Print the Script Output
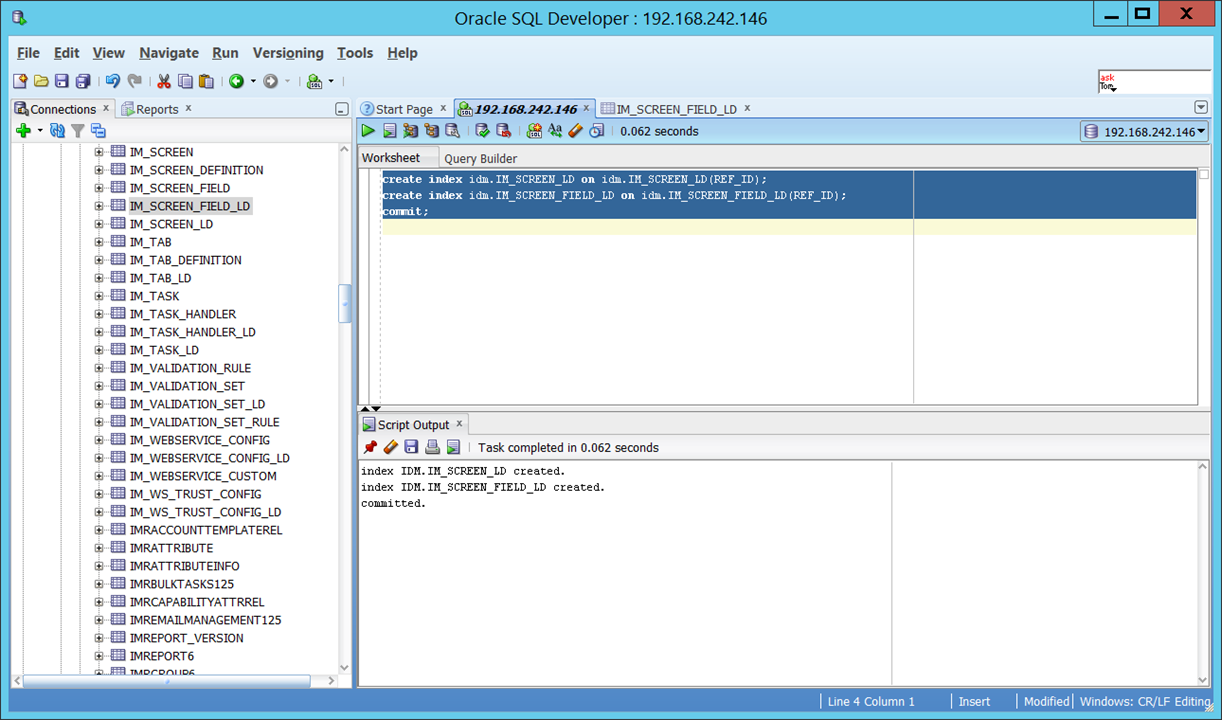Screen dimensions: 1222x720 click(x=432, y=447)
